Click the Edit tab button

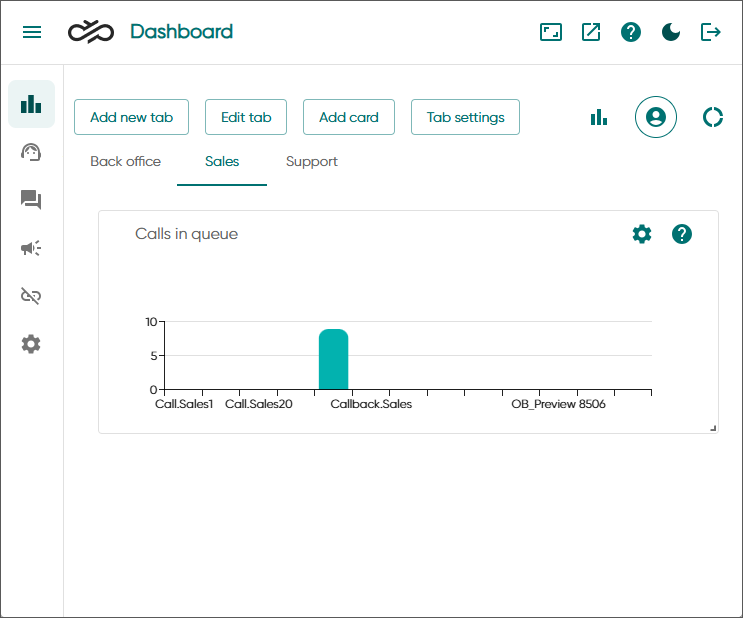click(x=246, y=117)
